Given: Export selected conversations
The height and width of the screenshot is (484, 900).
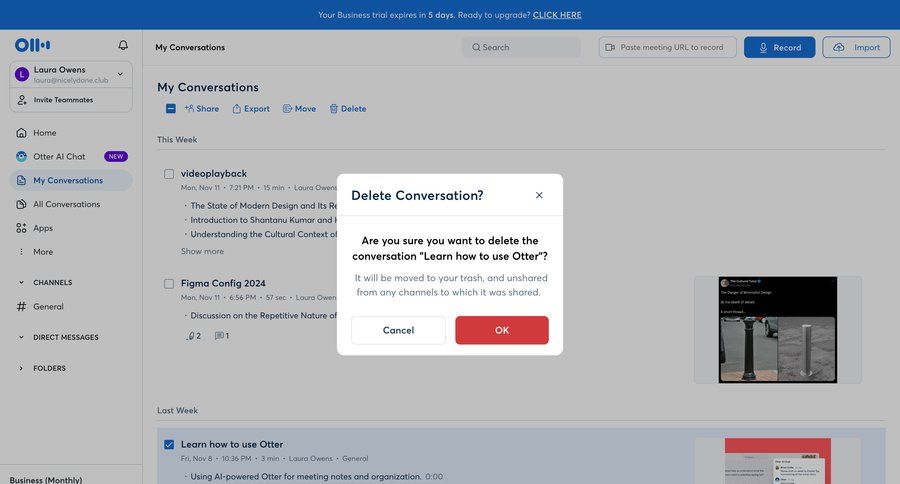Looking at the screenshot, I should click(251, 109).
